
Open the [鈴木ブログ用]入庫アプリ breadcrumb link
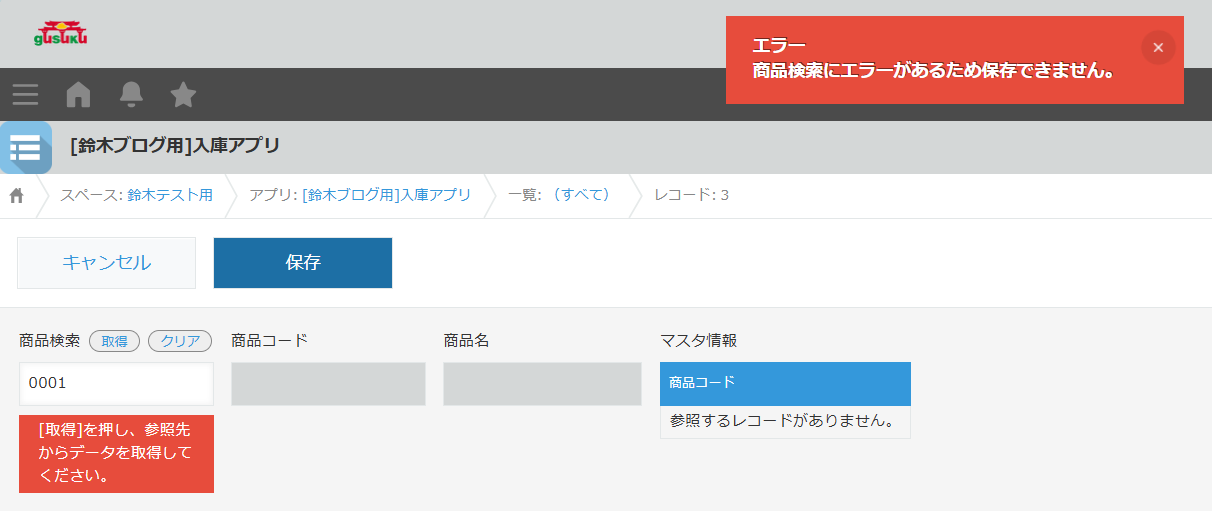386,195
